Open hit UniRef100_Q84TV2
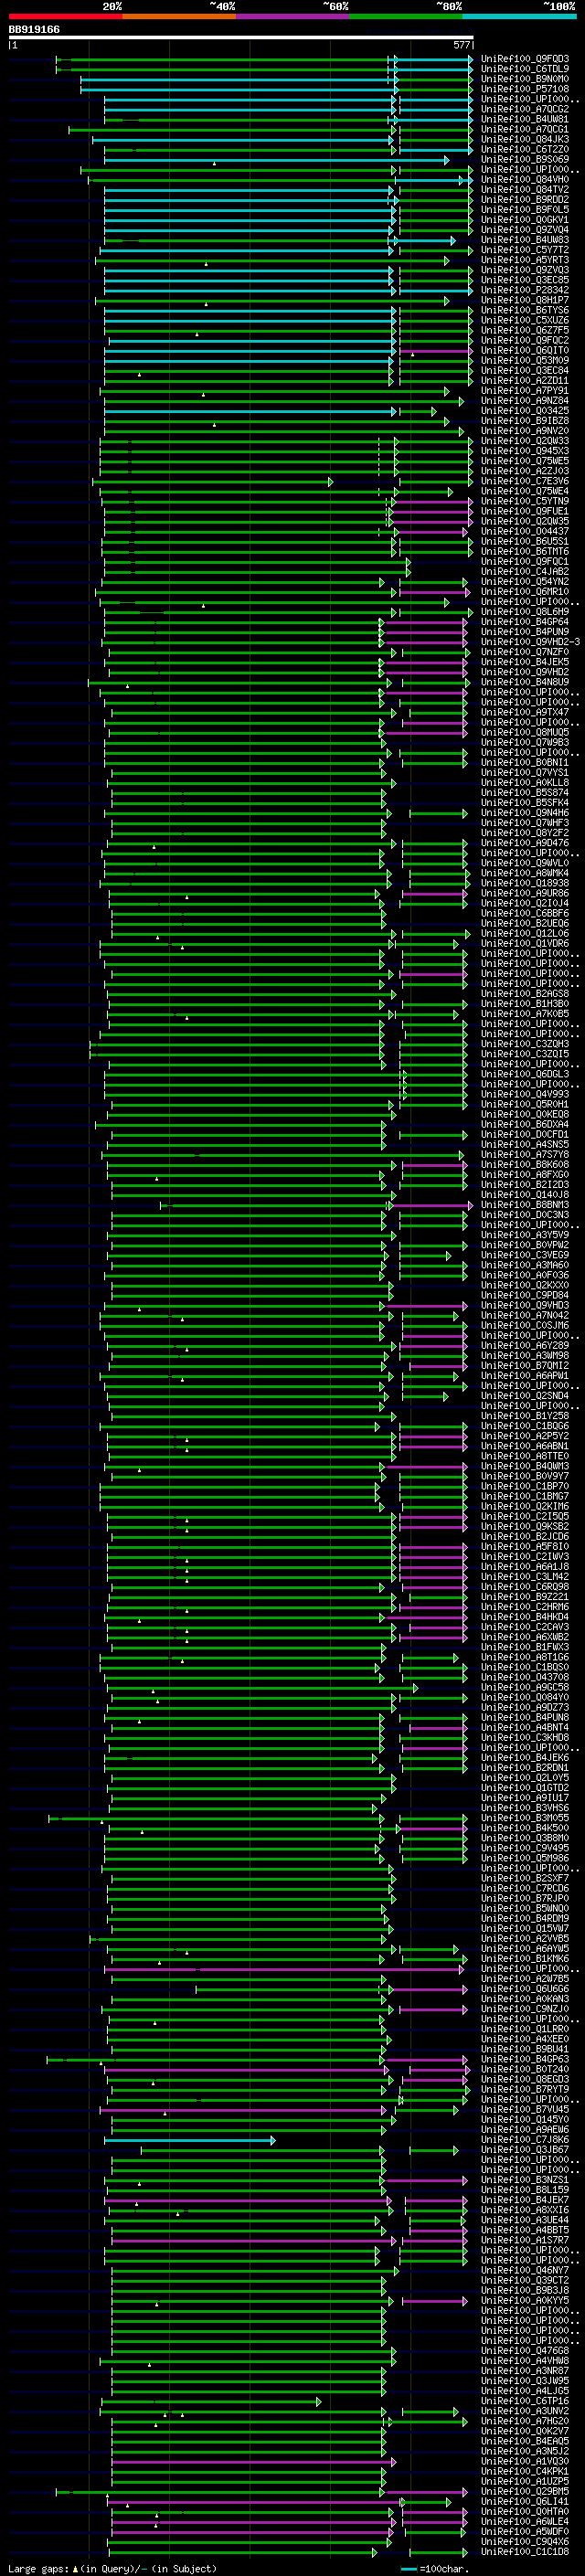The width and height of the screenshot is (585, 2576). click(525, 190)
